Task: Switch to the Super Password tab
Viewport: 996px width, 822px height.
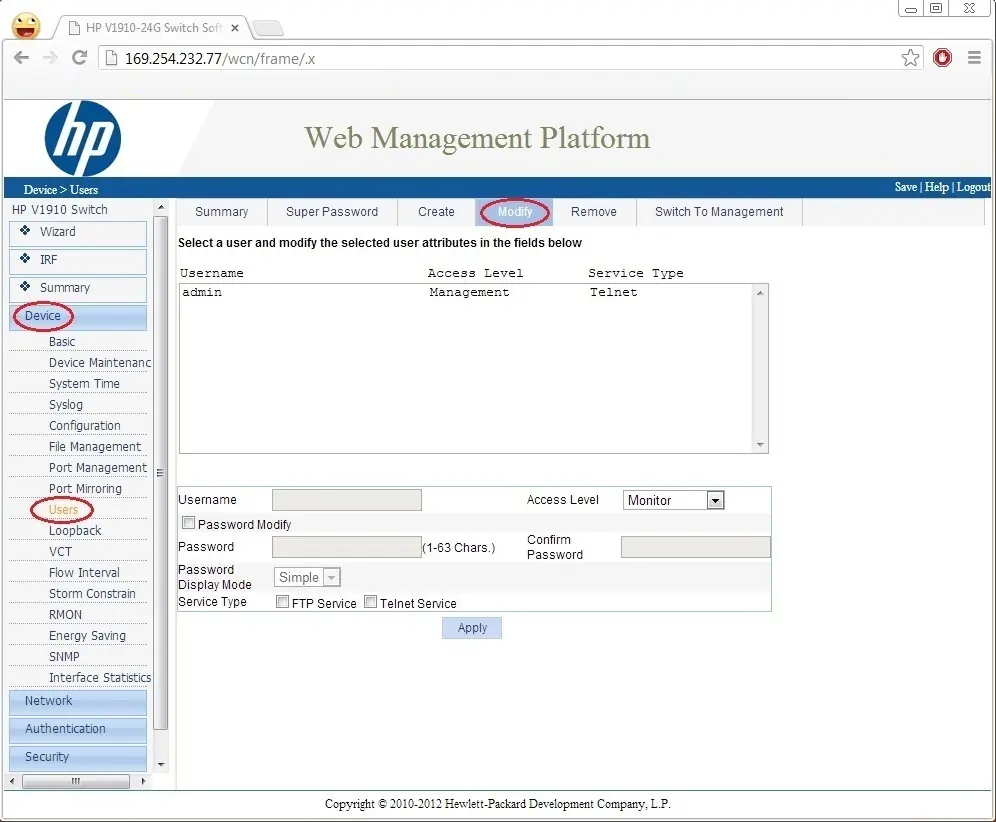Action: tap(332, 212)
